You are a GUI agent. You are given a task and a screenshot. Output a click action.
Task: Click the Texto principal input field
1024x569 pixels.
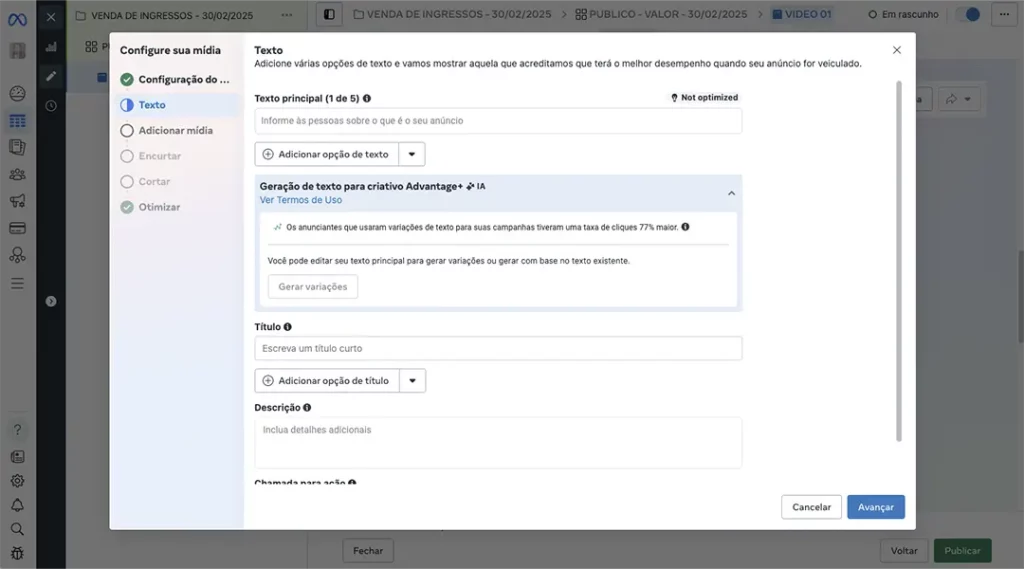pos(498,121)
